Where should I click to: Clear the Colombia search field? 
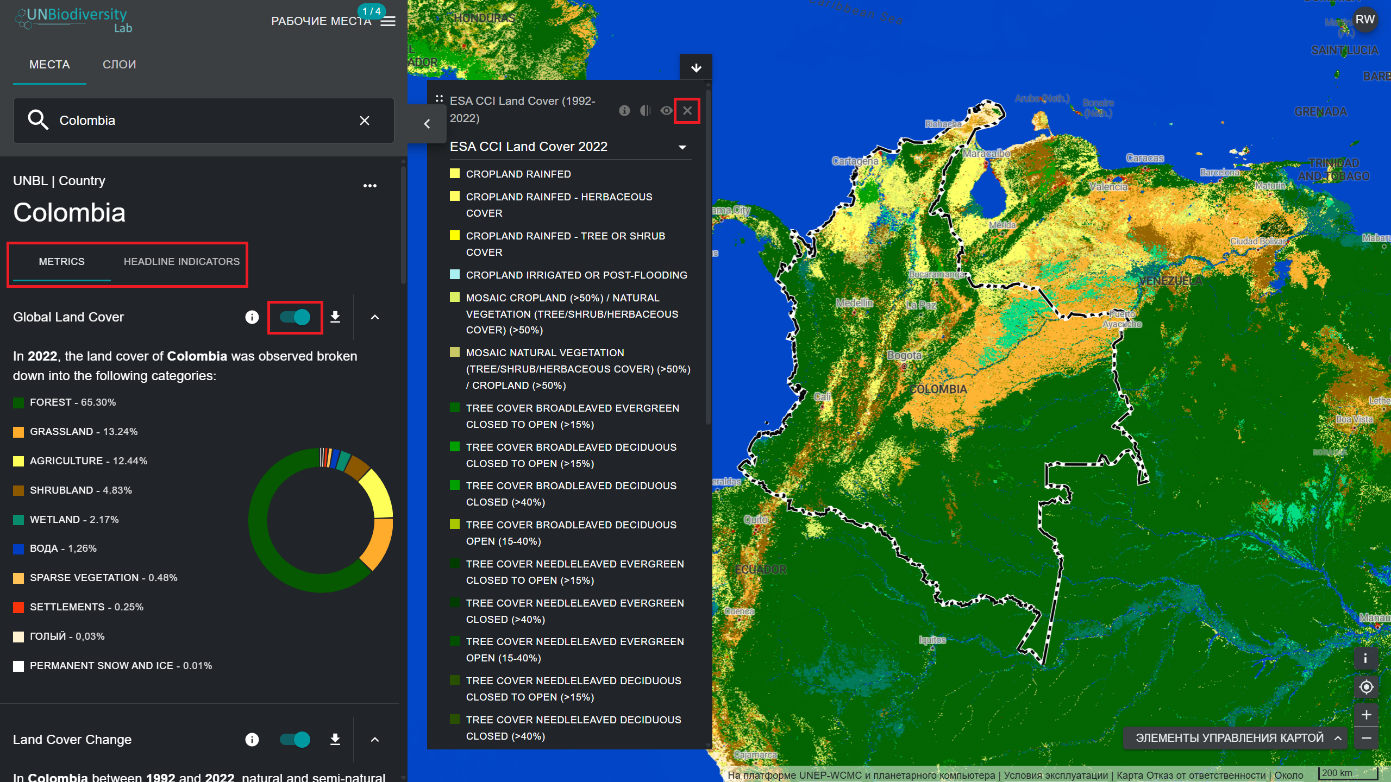pos(365,120)
